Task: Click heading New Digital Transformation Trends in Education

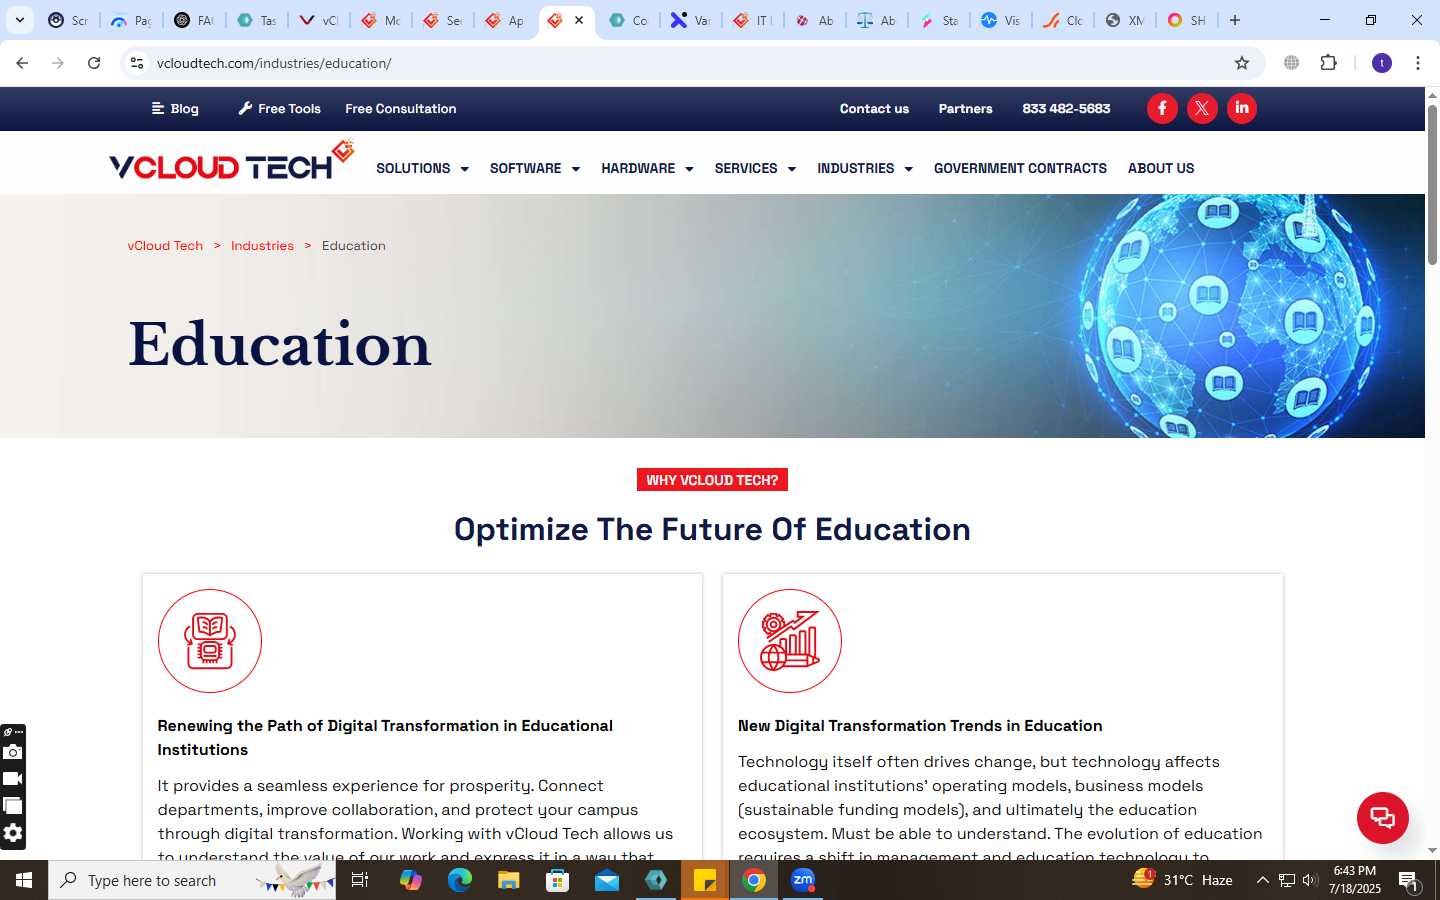Action: pyautogui.click(x=920, y=726)
